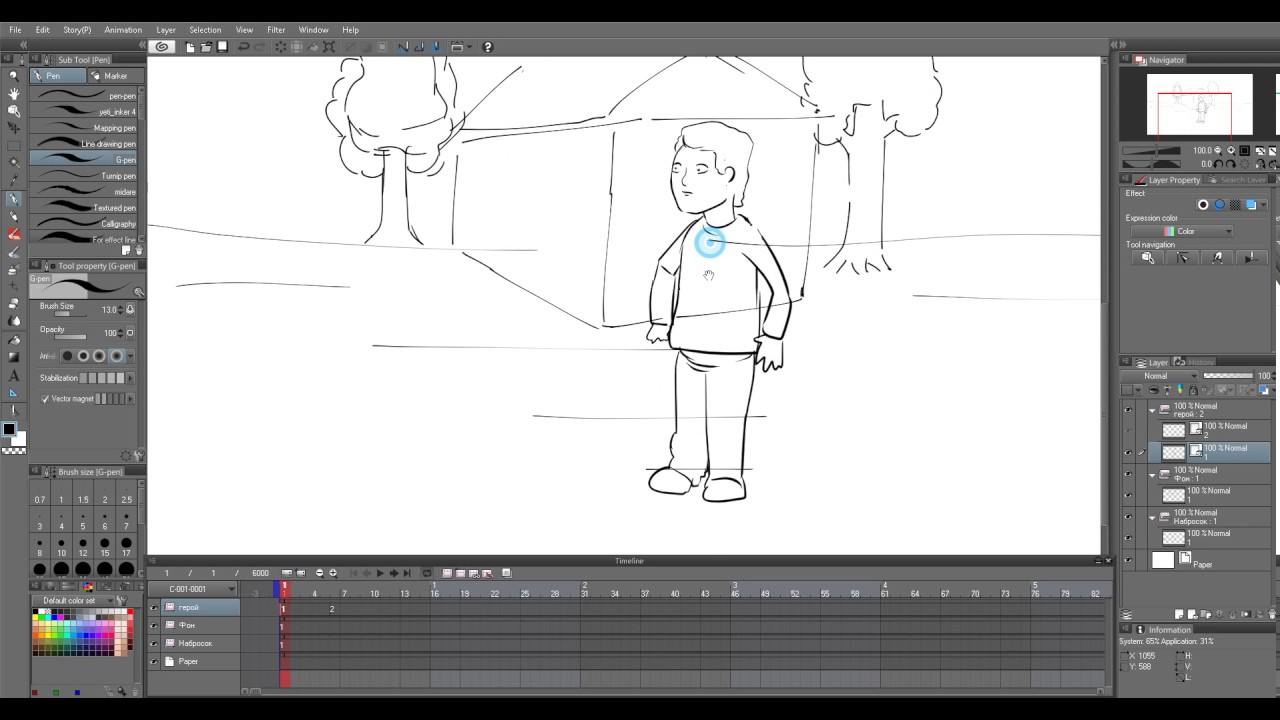
Task: Delete sub tool via trash icon
Action: [139, 251]
